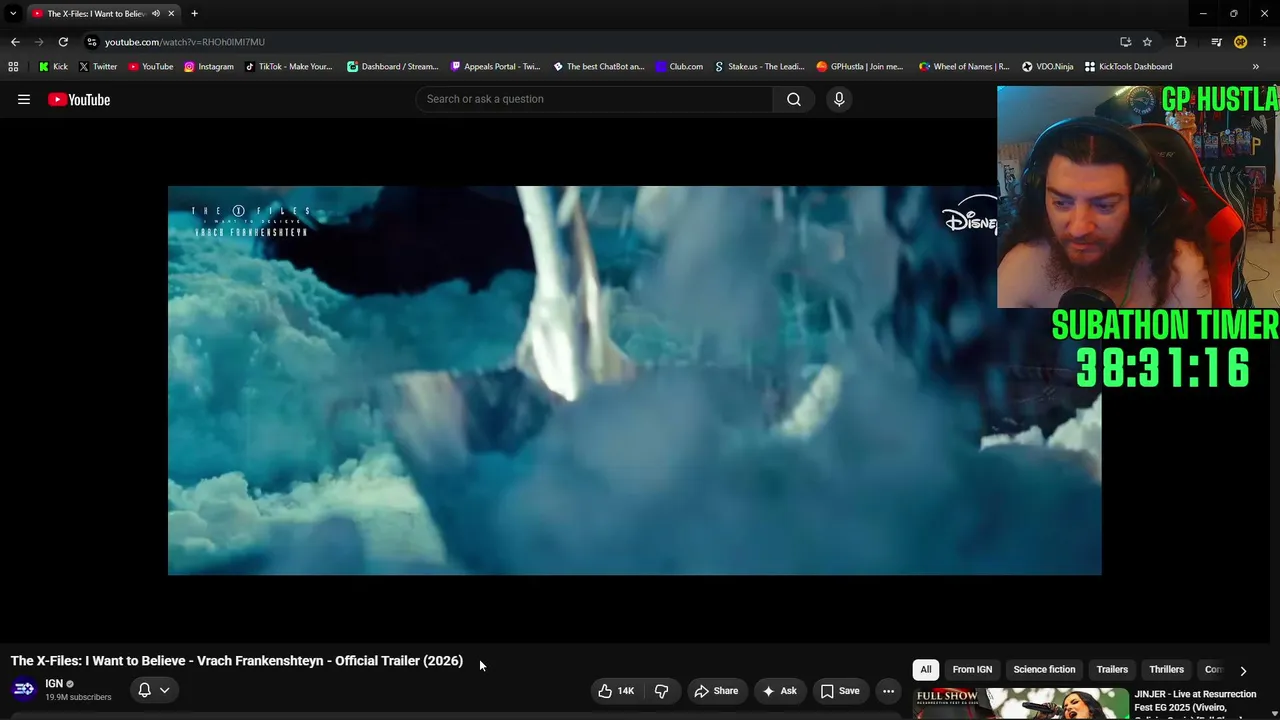This screenshot has width=1280, height=720.
Task: Open the IGN notifications bell dropdown
Action: 154,690
